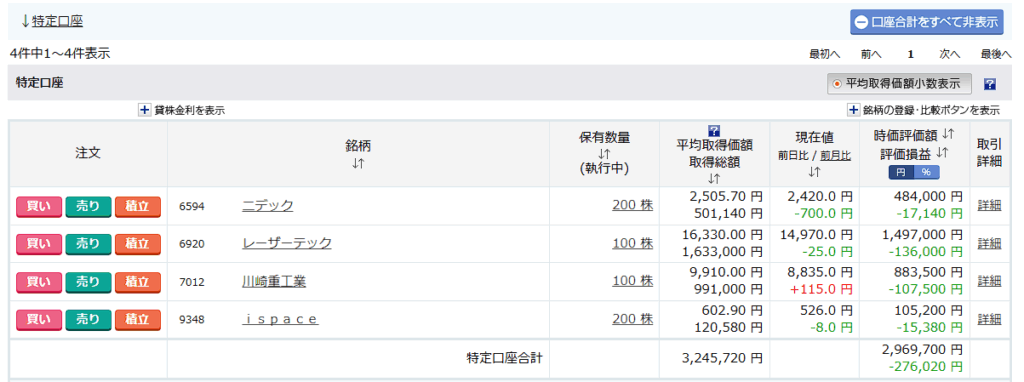This screenshot has height=382, width=1024.
Task: Switch 評価損益 display to percent
Action: [926, 172]
